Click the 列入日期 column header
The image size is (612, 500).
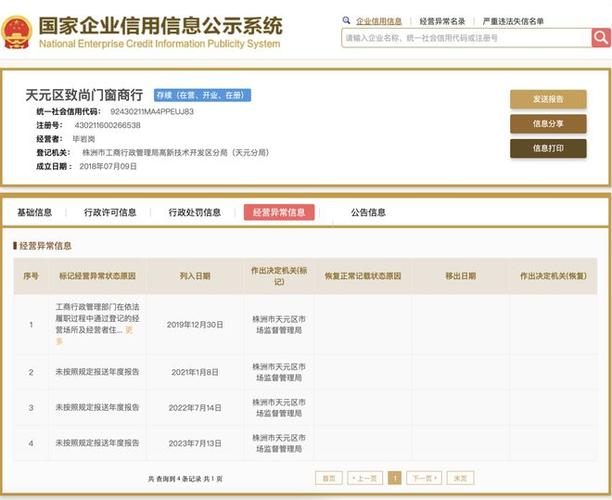[x=195, y=276]
